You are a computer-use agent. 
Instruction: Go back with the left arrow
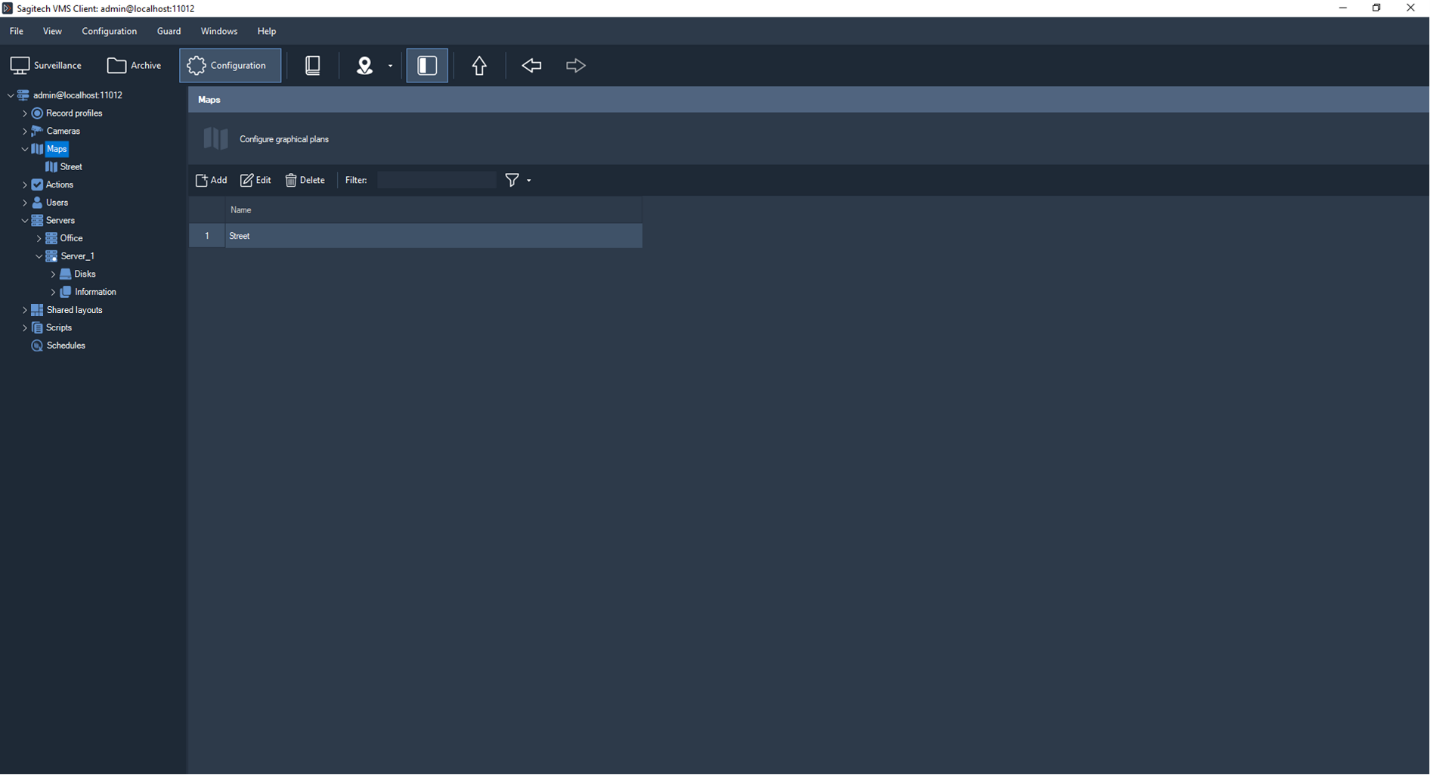[x=531, y=66]
